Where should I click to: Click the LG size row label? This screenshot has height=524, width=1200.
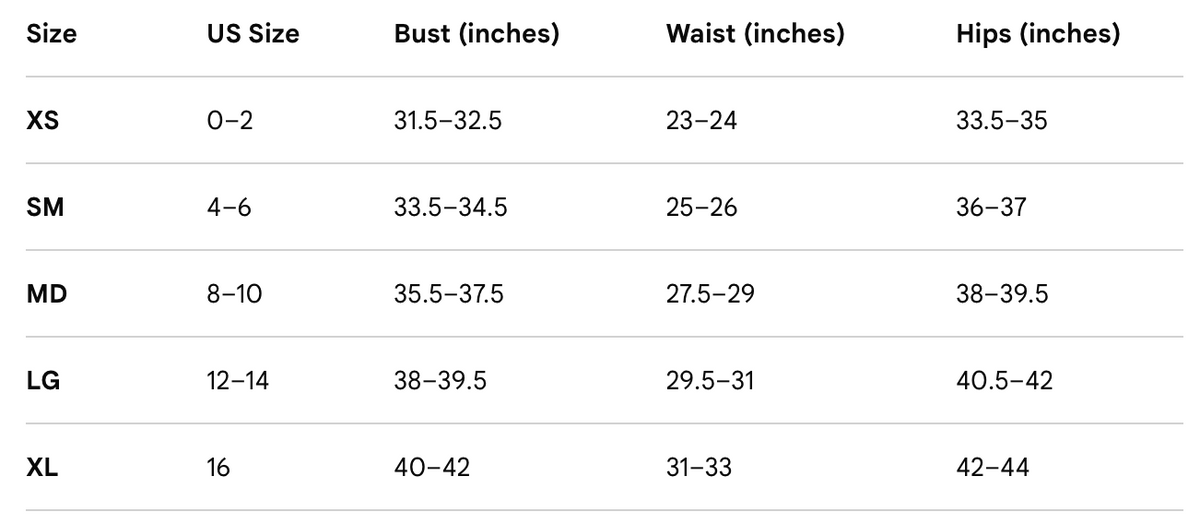click(x=43, y=380)
